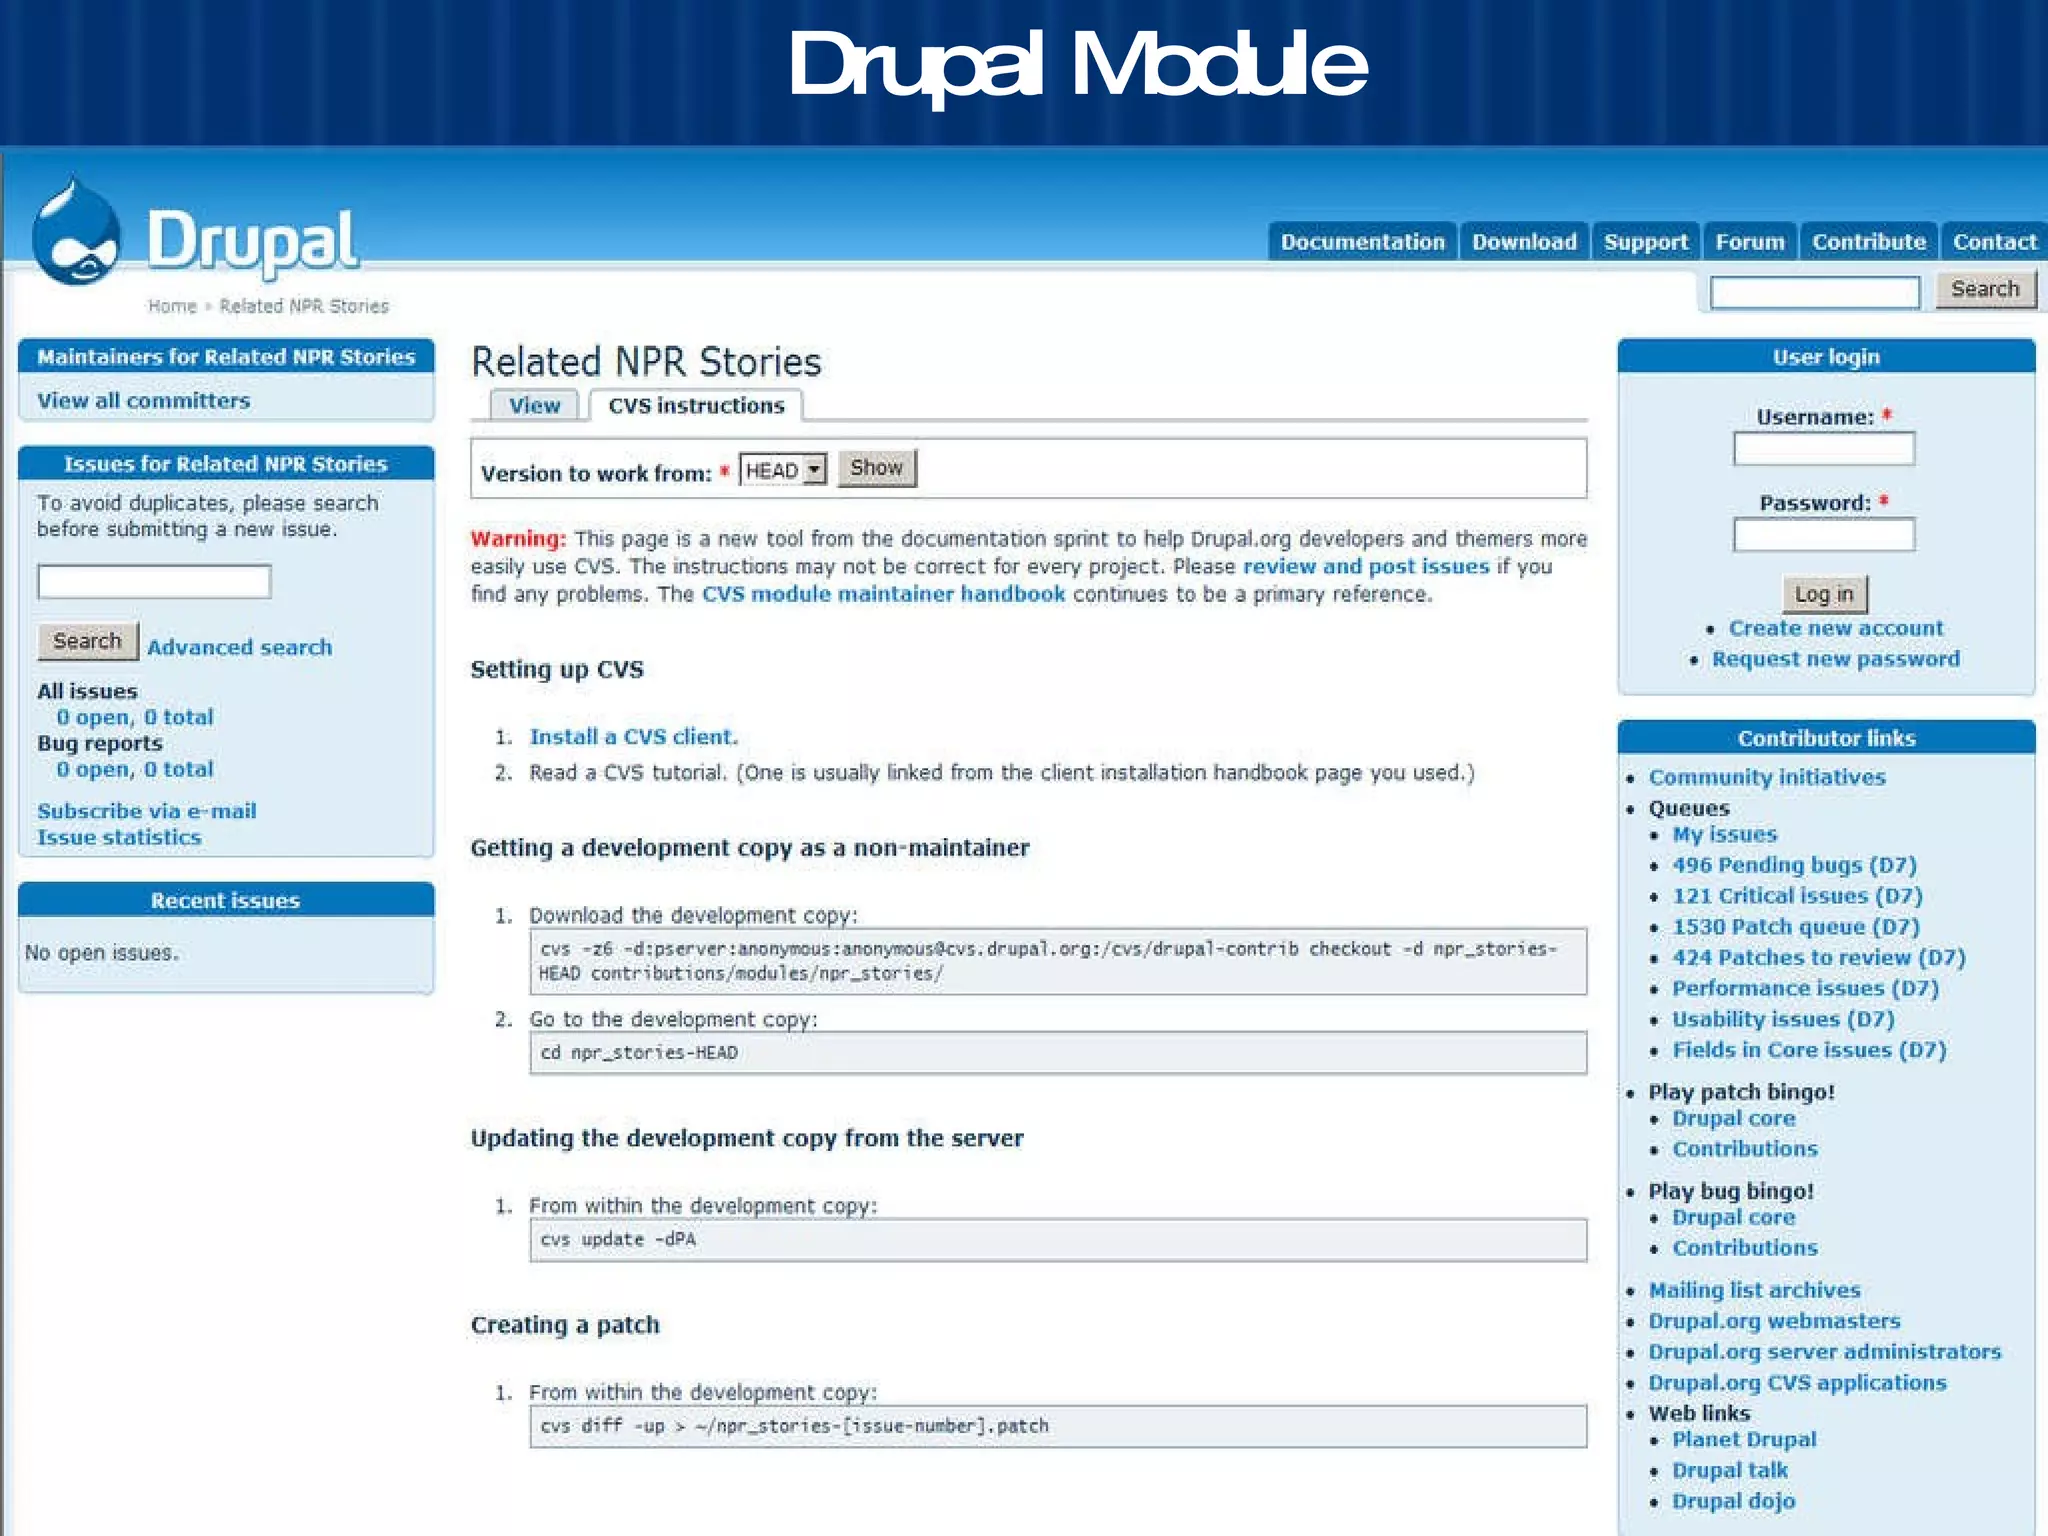Switch to the View tab
This screenshot has width=2048, height=1536.
[534, 406]
